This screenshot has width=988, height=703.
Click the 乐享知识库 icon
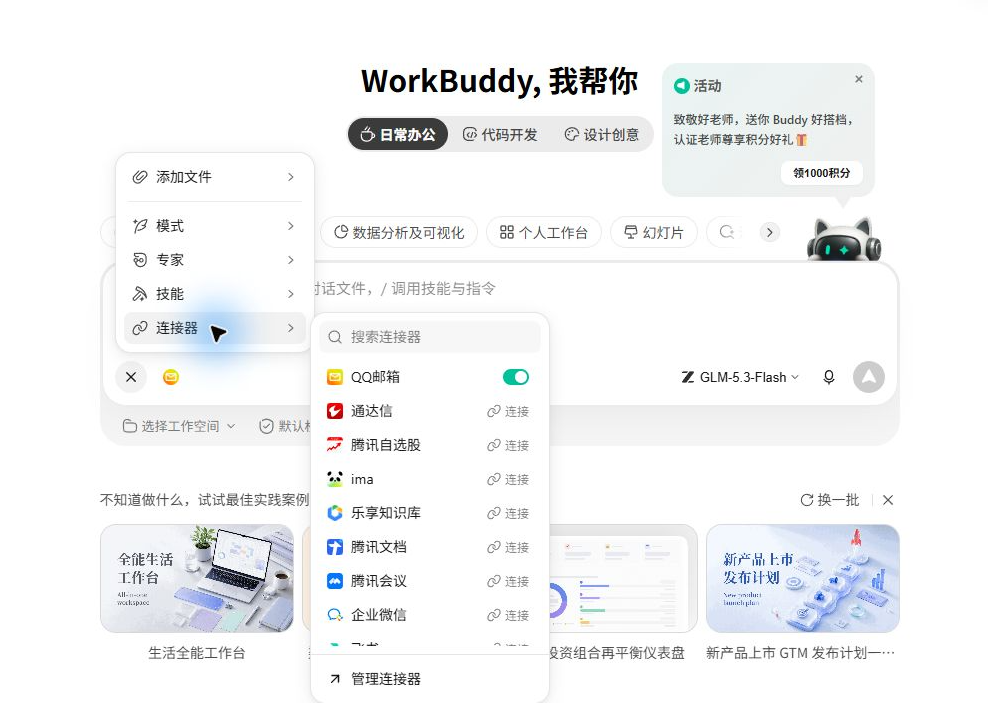coord(335,513)
